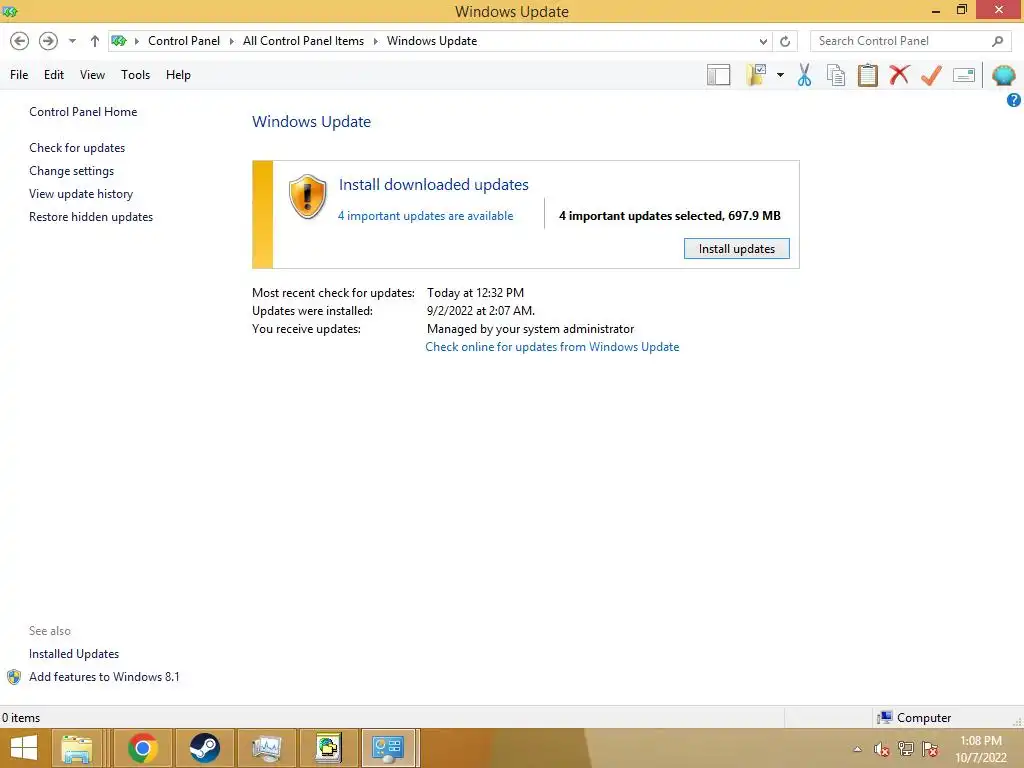This screenshot has width=1024, height=768.
Task: Open File Explorer from the taskbar
Action: 77,748
